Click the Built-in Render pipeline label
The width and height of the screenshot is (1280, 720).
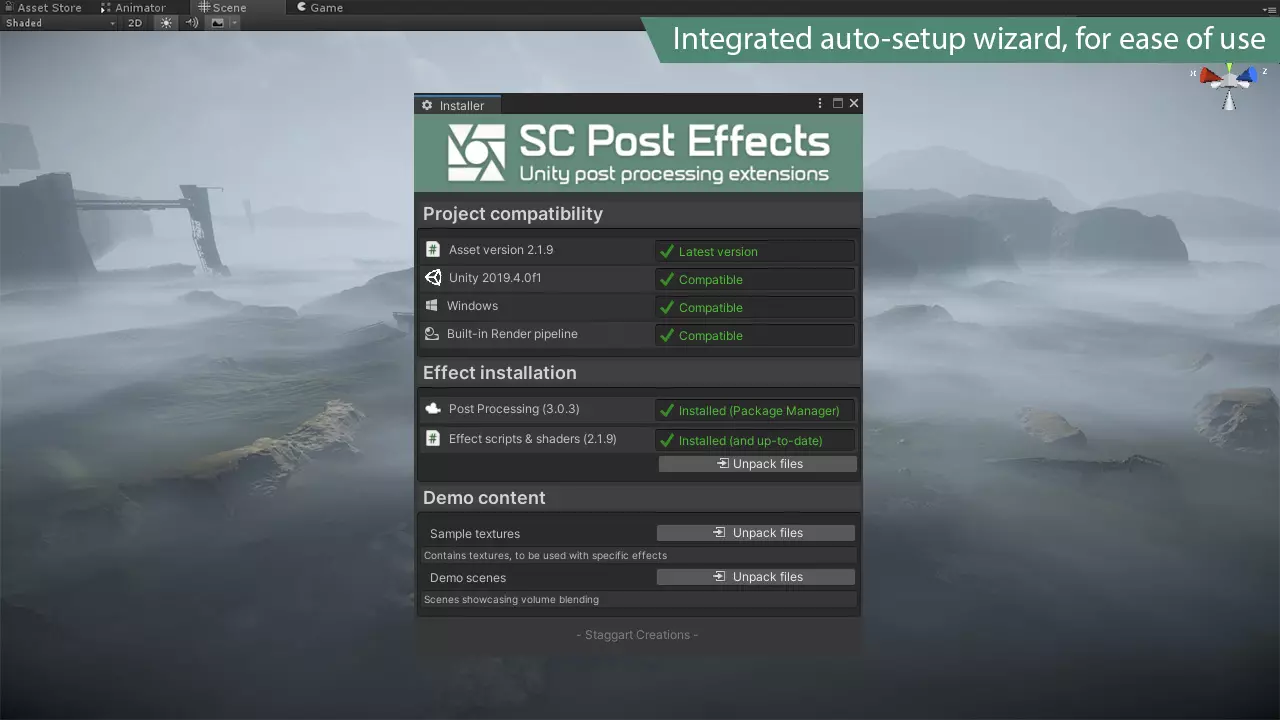[512, 334]
